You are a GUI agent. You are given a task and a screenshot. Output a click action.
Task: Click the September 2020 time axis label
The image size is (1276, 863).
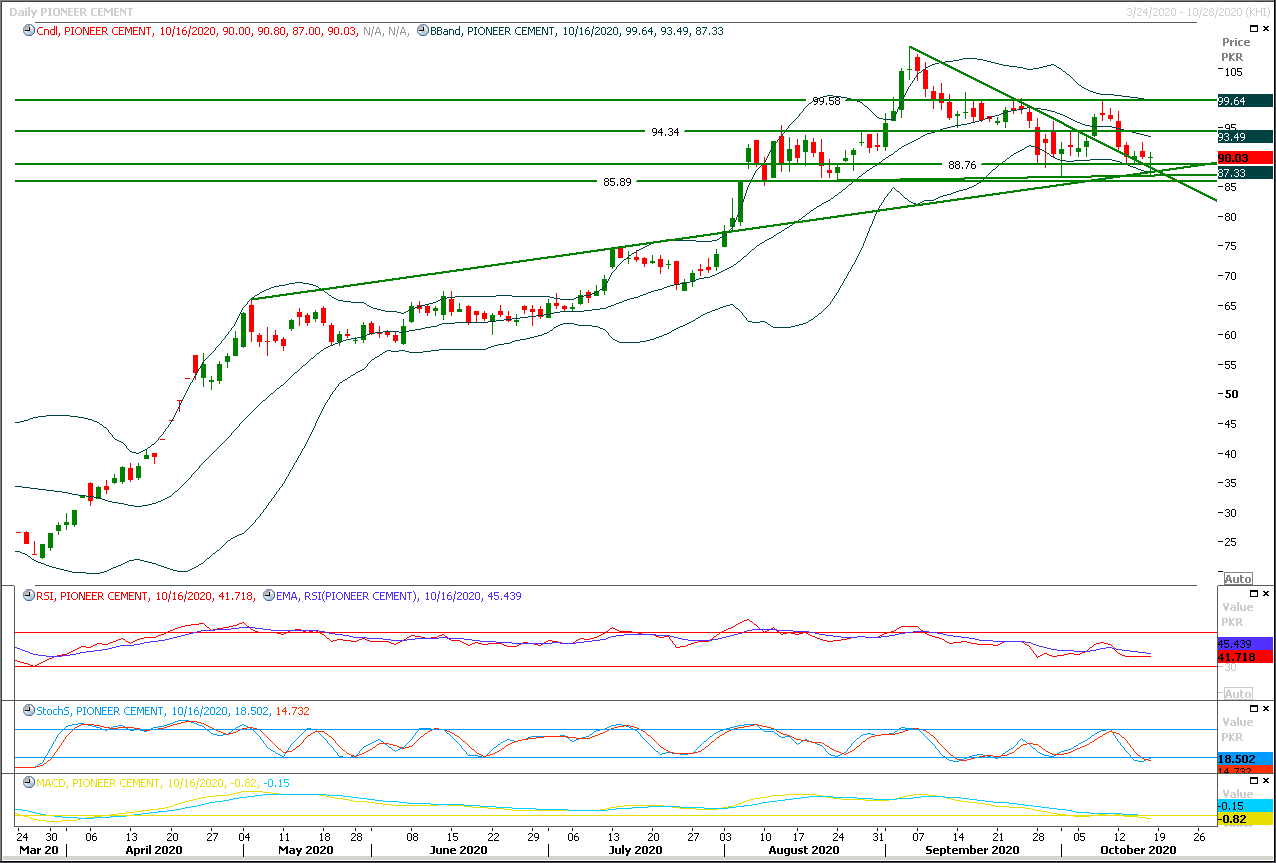pos(973,849)
